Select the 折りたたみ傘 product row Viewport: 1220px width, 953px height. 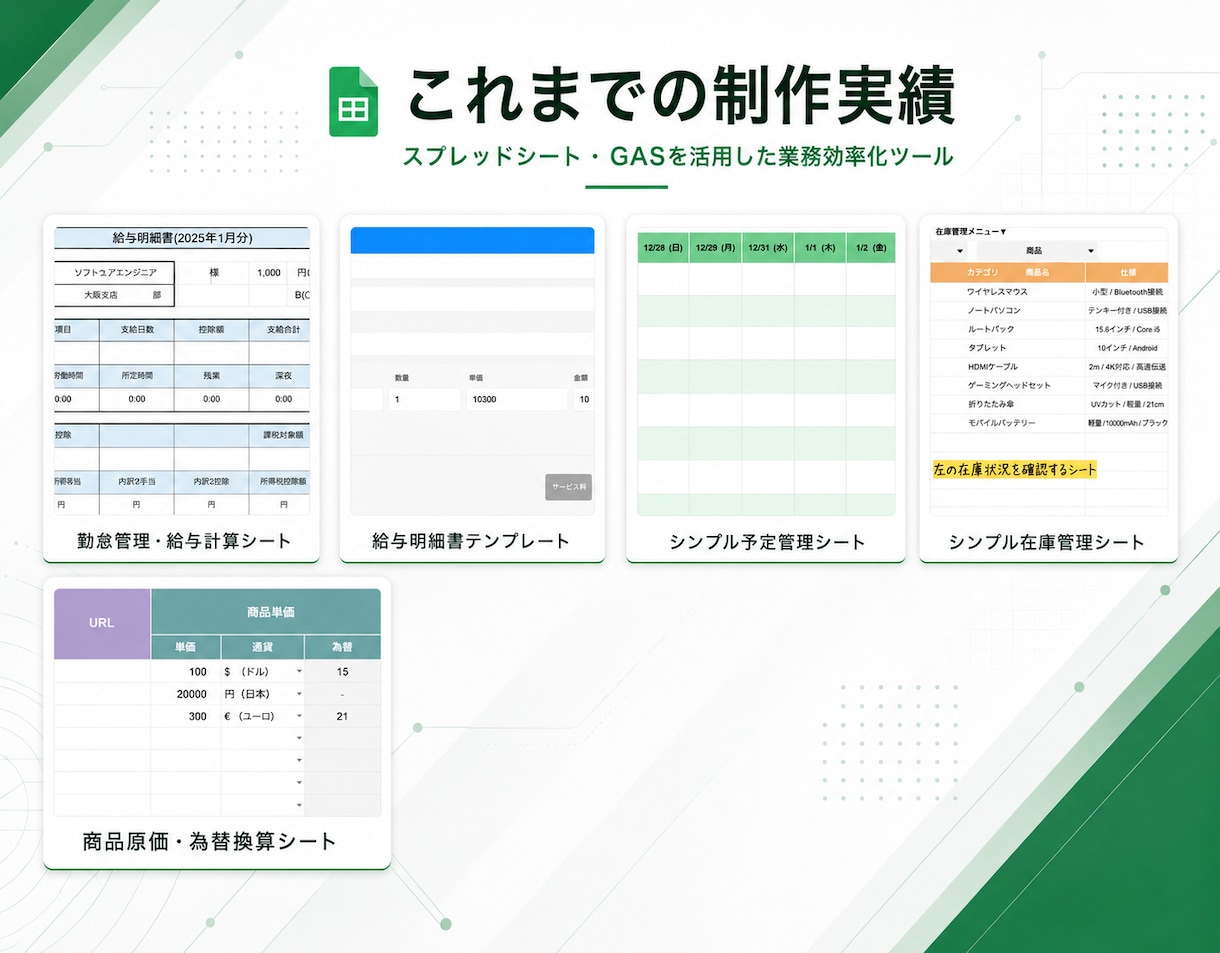pos(1049,404)
